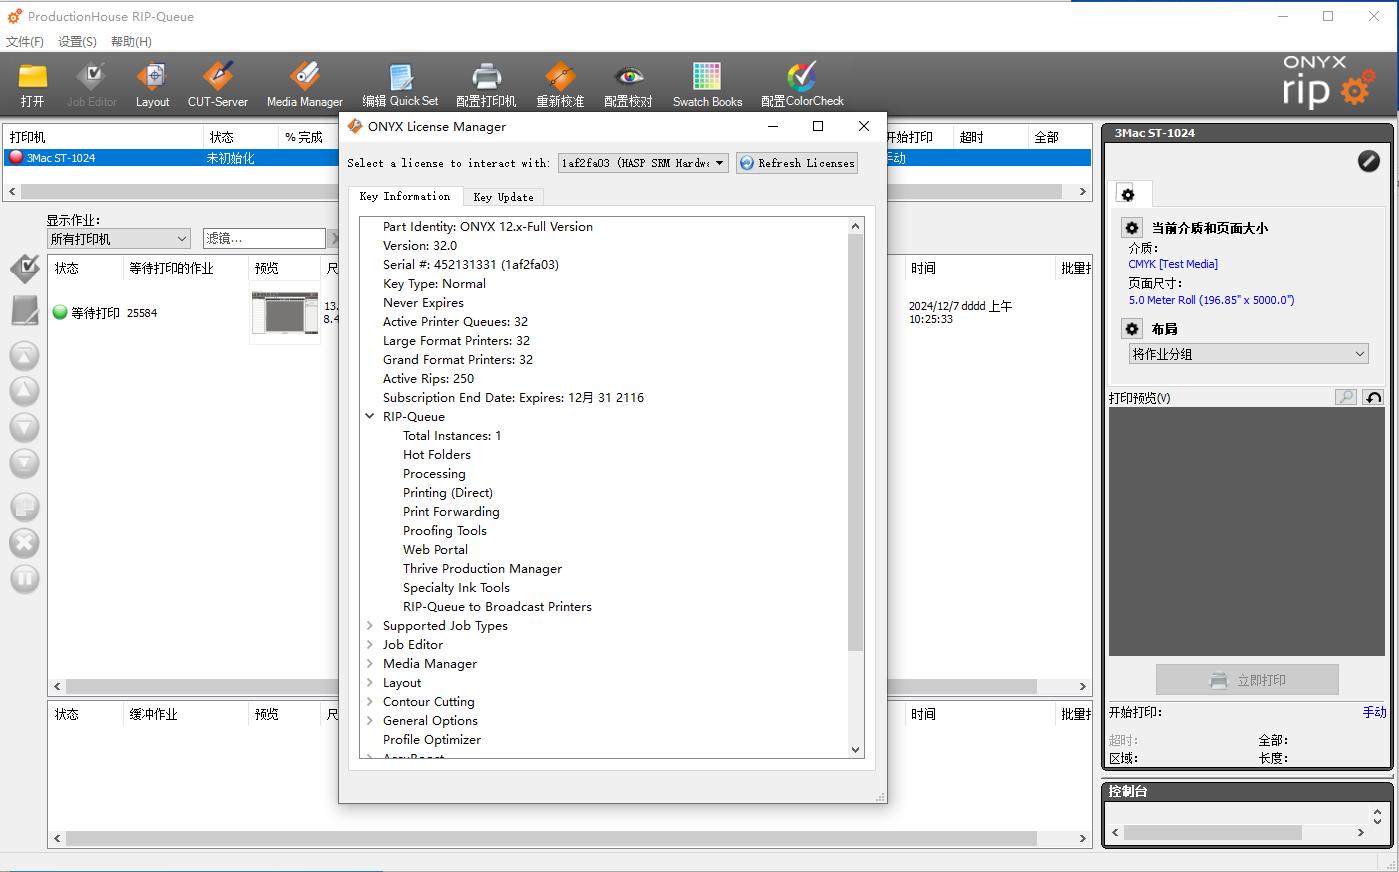Select the Key Information tab
Screen dimensions: 1399x872
405,196
